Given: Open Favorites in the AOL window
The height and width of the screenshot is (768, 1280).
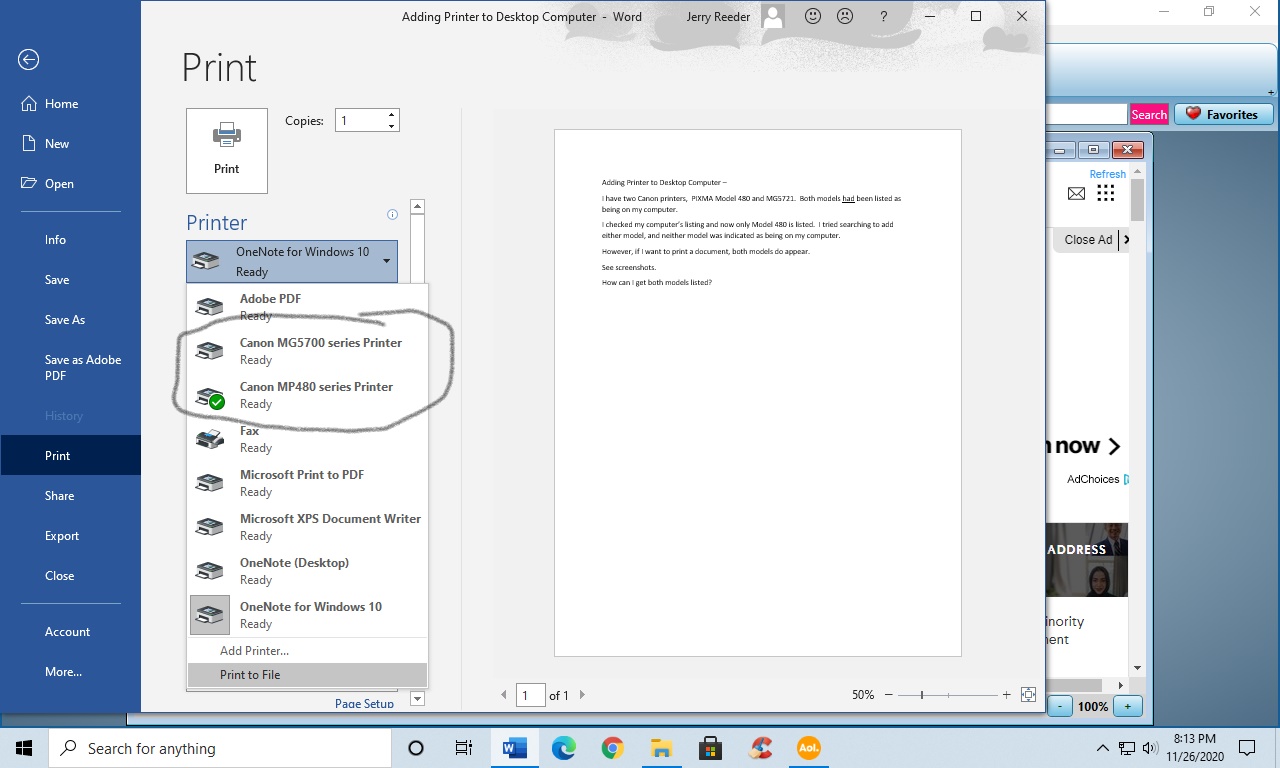Looking at the screenshot, I should pyautogui.click(x=1223, y=114).
